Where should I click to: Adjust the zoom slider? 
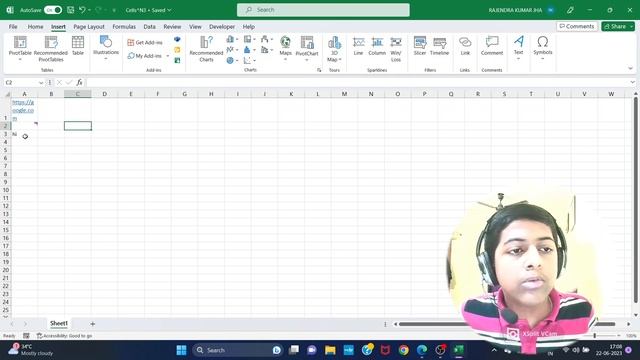click(x=595, y=336)
